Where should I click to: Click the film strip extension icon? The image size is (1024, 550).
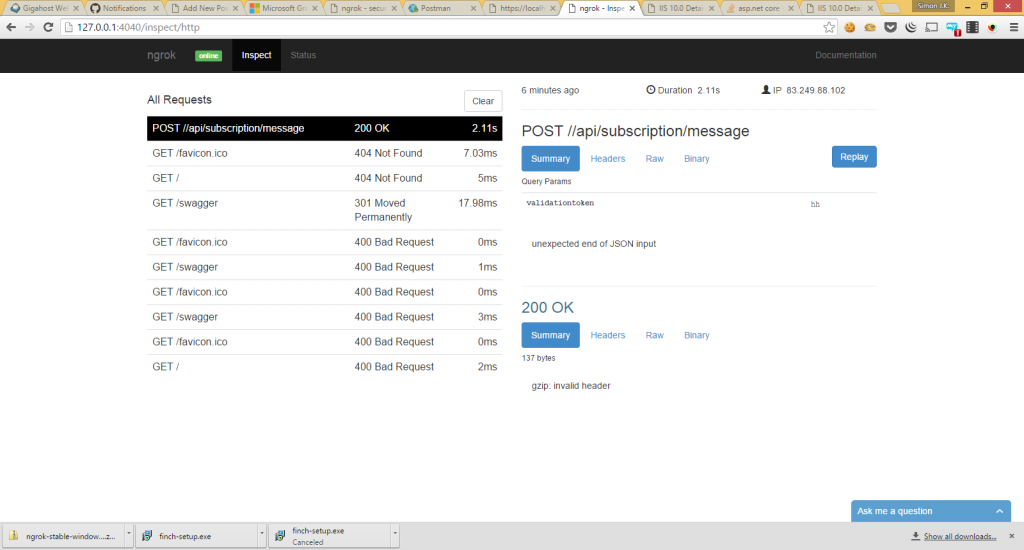pos(971,26)
